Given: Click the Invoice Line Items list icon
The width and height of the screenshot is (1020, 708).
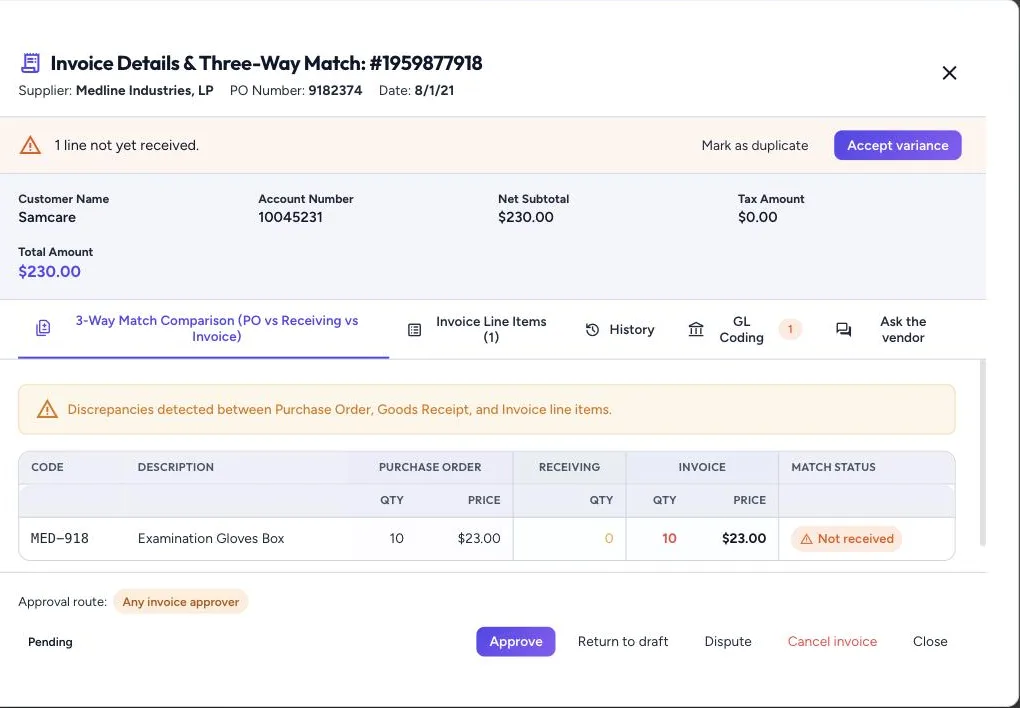Looking at the screenshot, I should (x=414, y=330).
